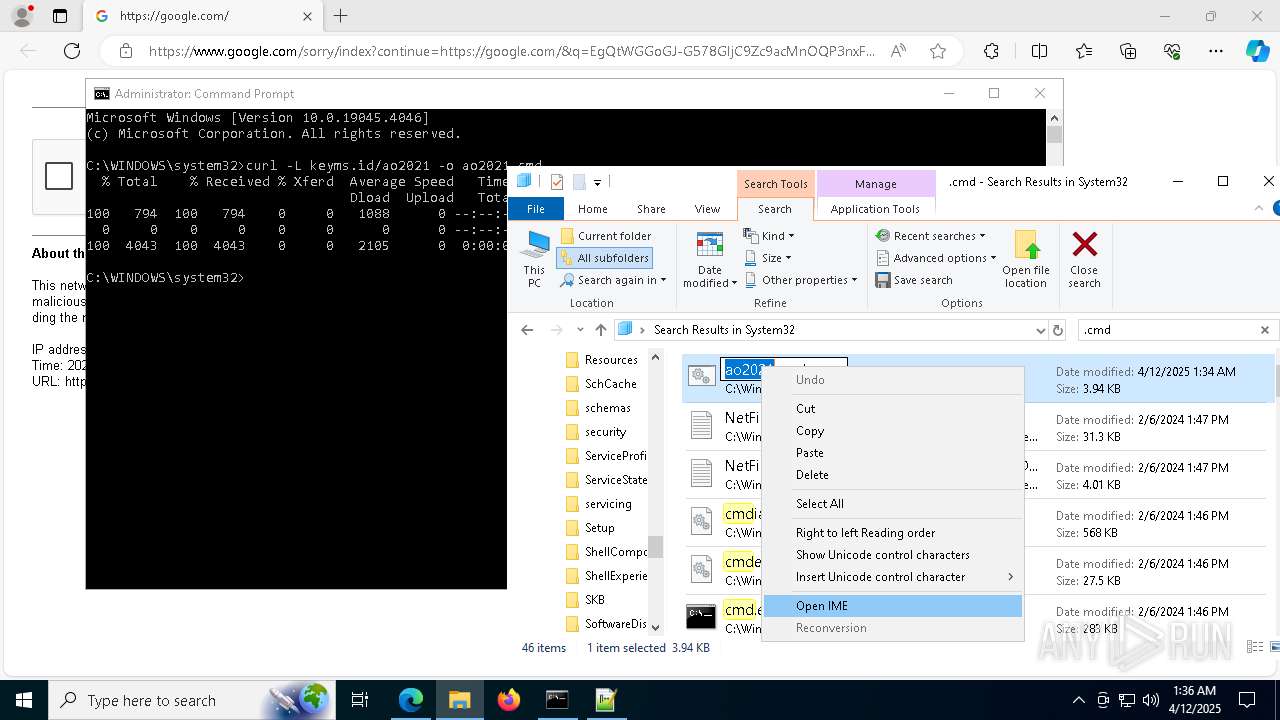Screen dimensions: 1280x720
Task: Click cmd.exe black console icon
Action: click(x=701, y=617)
